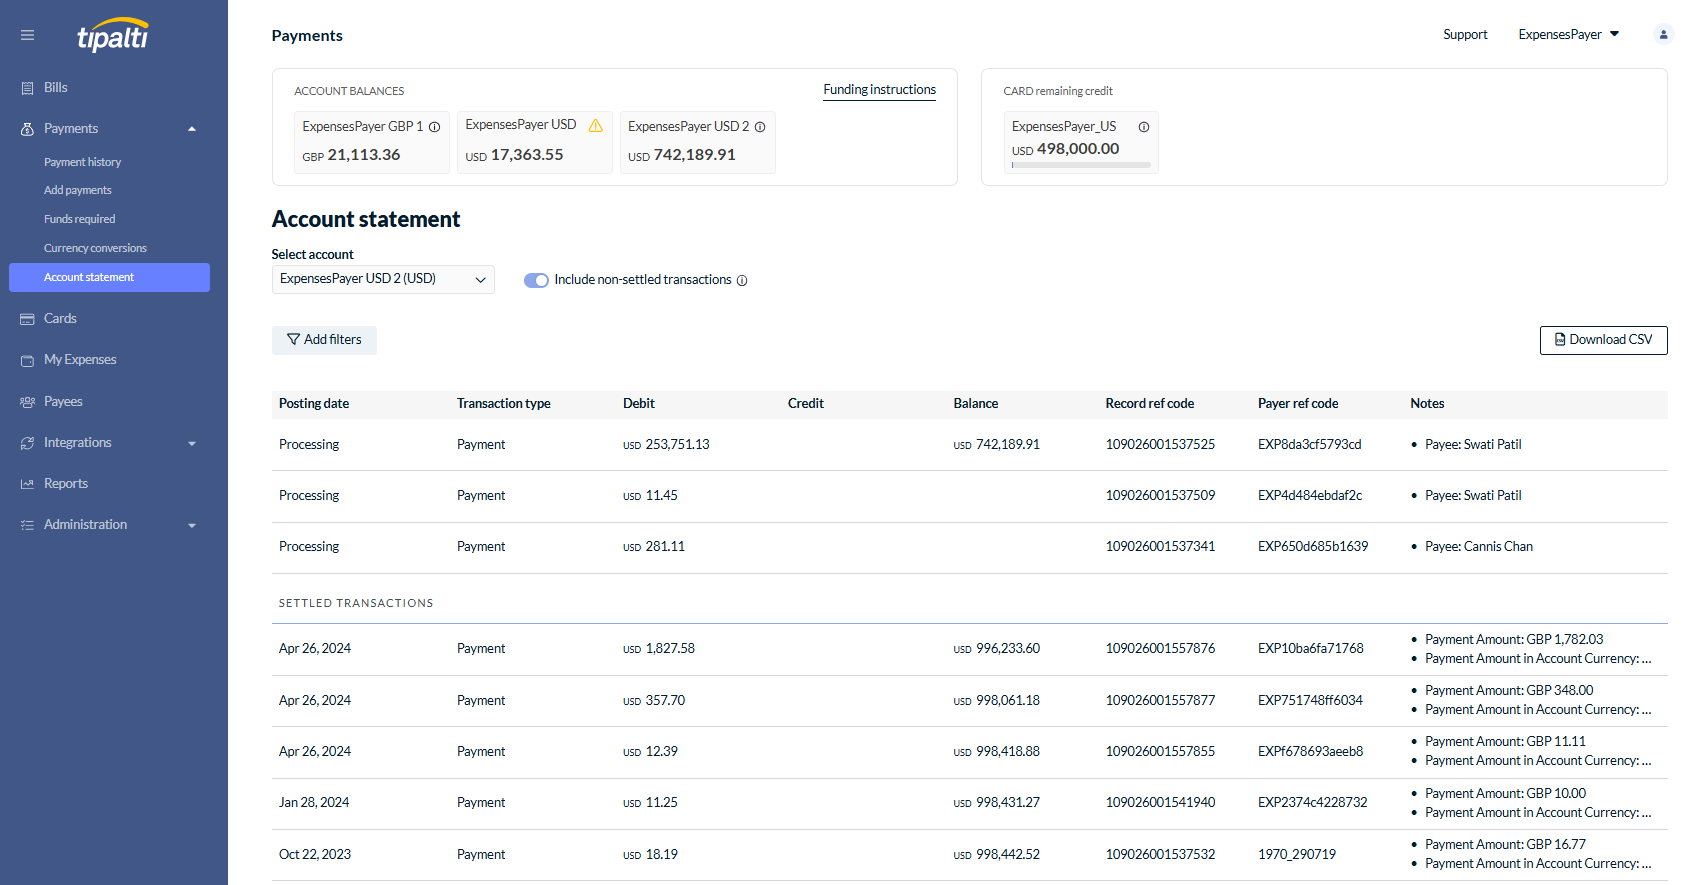Image resolution: width=1708 pixels, height=885 pixels.
Task: Click ExpensesPayer_US credit progress bar
Action: tap(1081, 165)
